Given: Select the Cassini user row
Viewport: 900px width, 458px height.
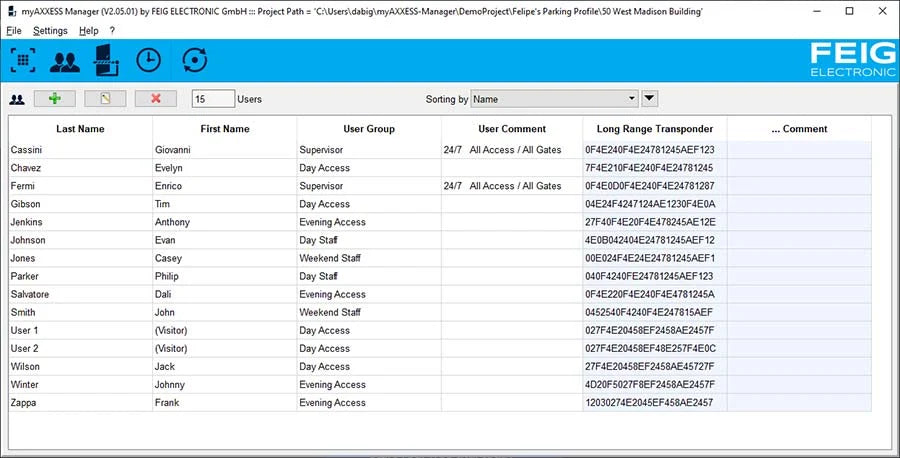Looking at the screenshot, I should (x=80, y=150).
